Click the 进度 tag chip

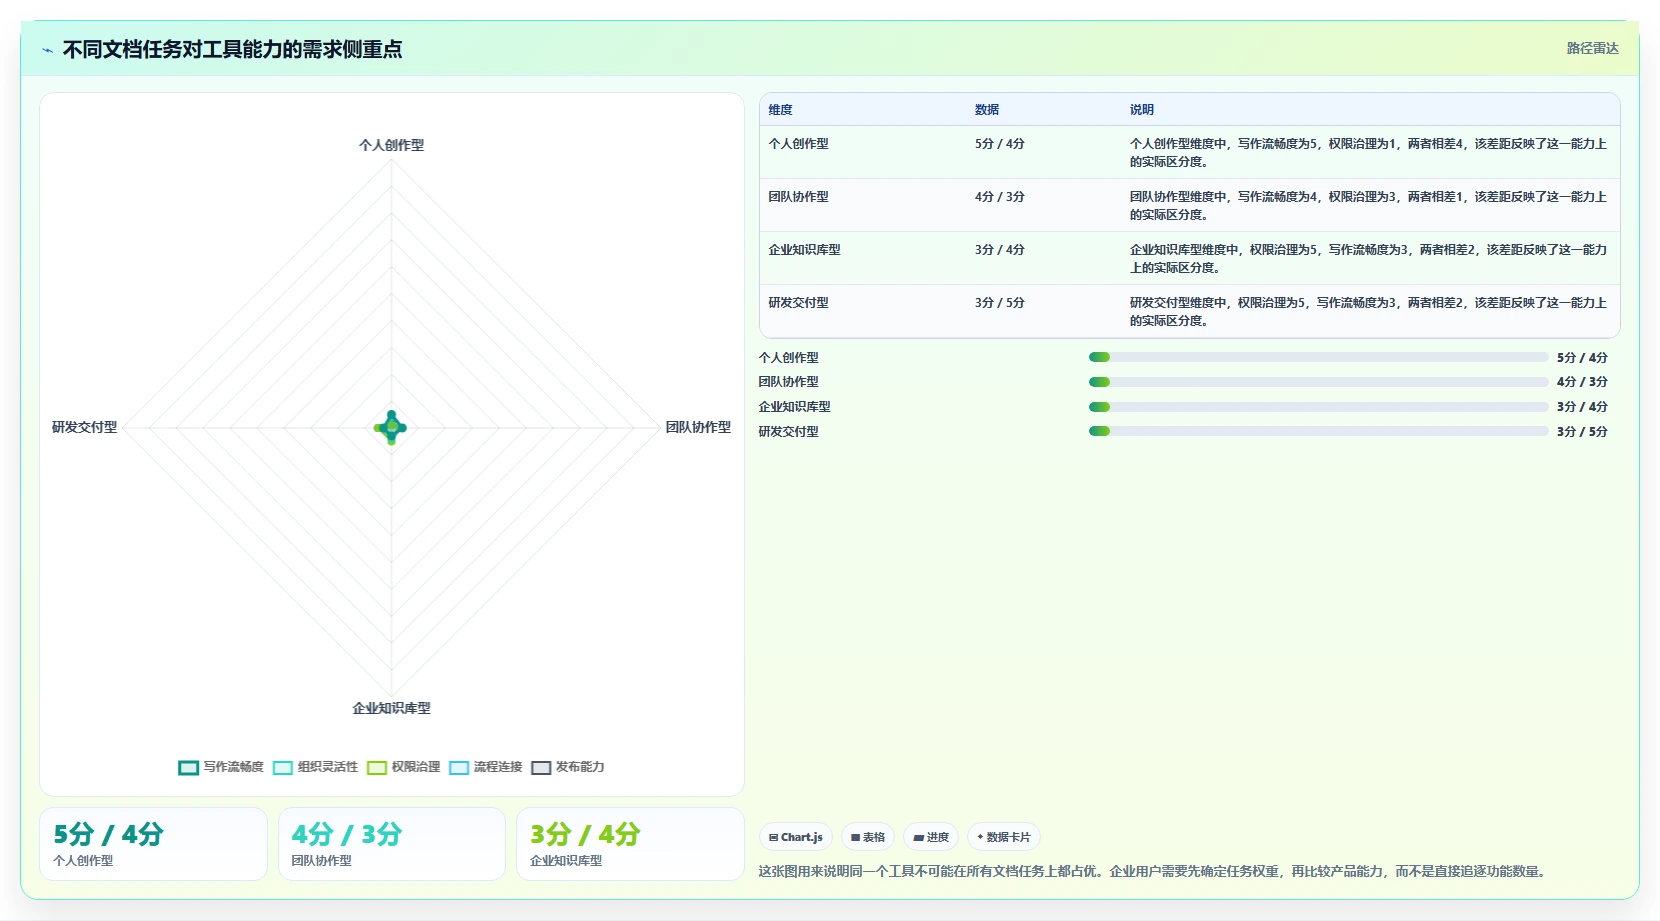click(931, 837)
